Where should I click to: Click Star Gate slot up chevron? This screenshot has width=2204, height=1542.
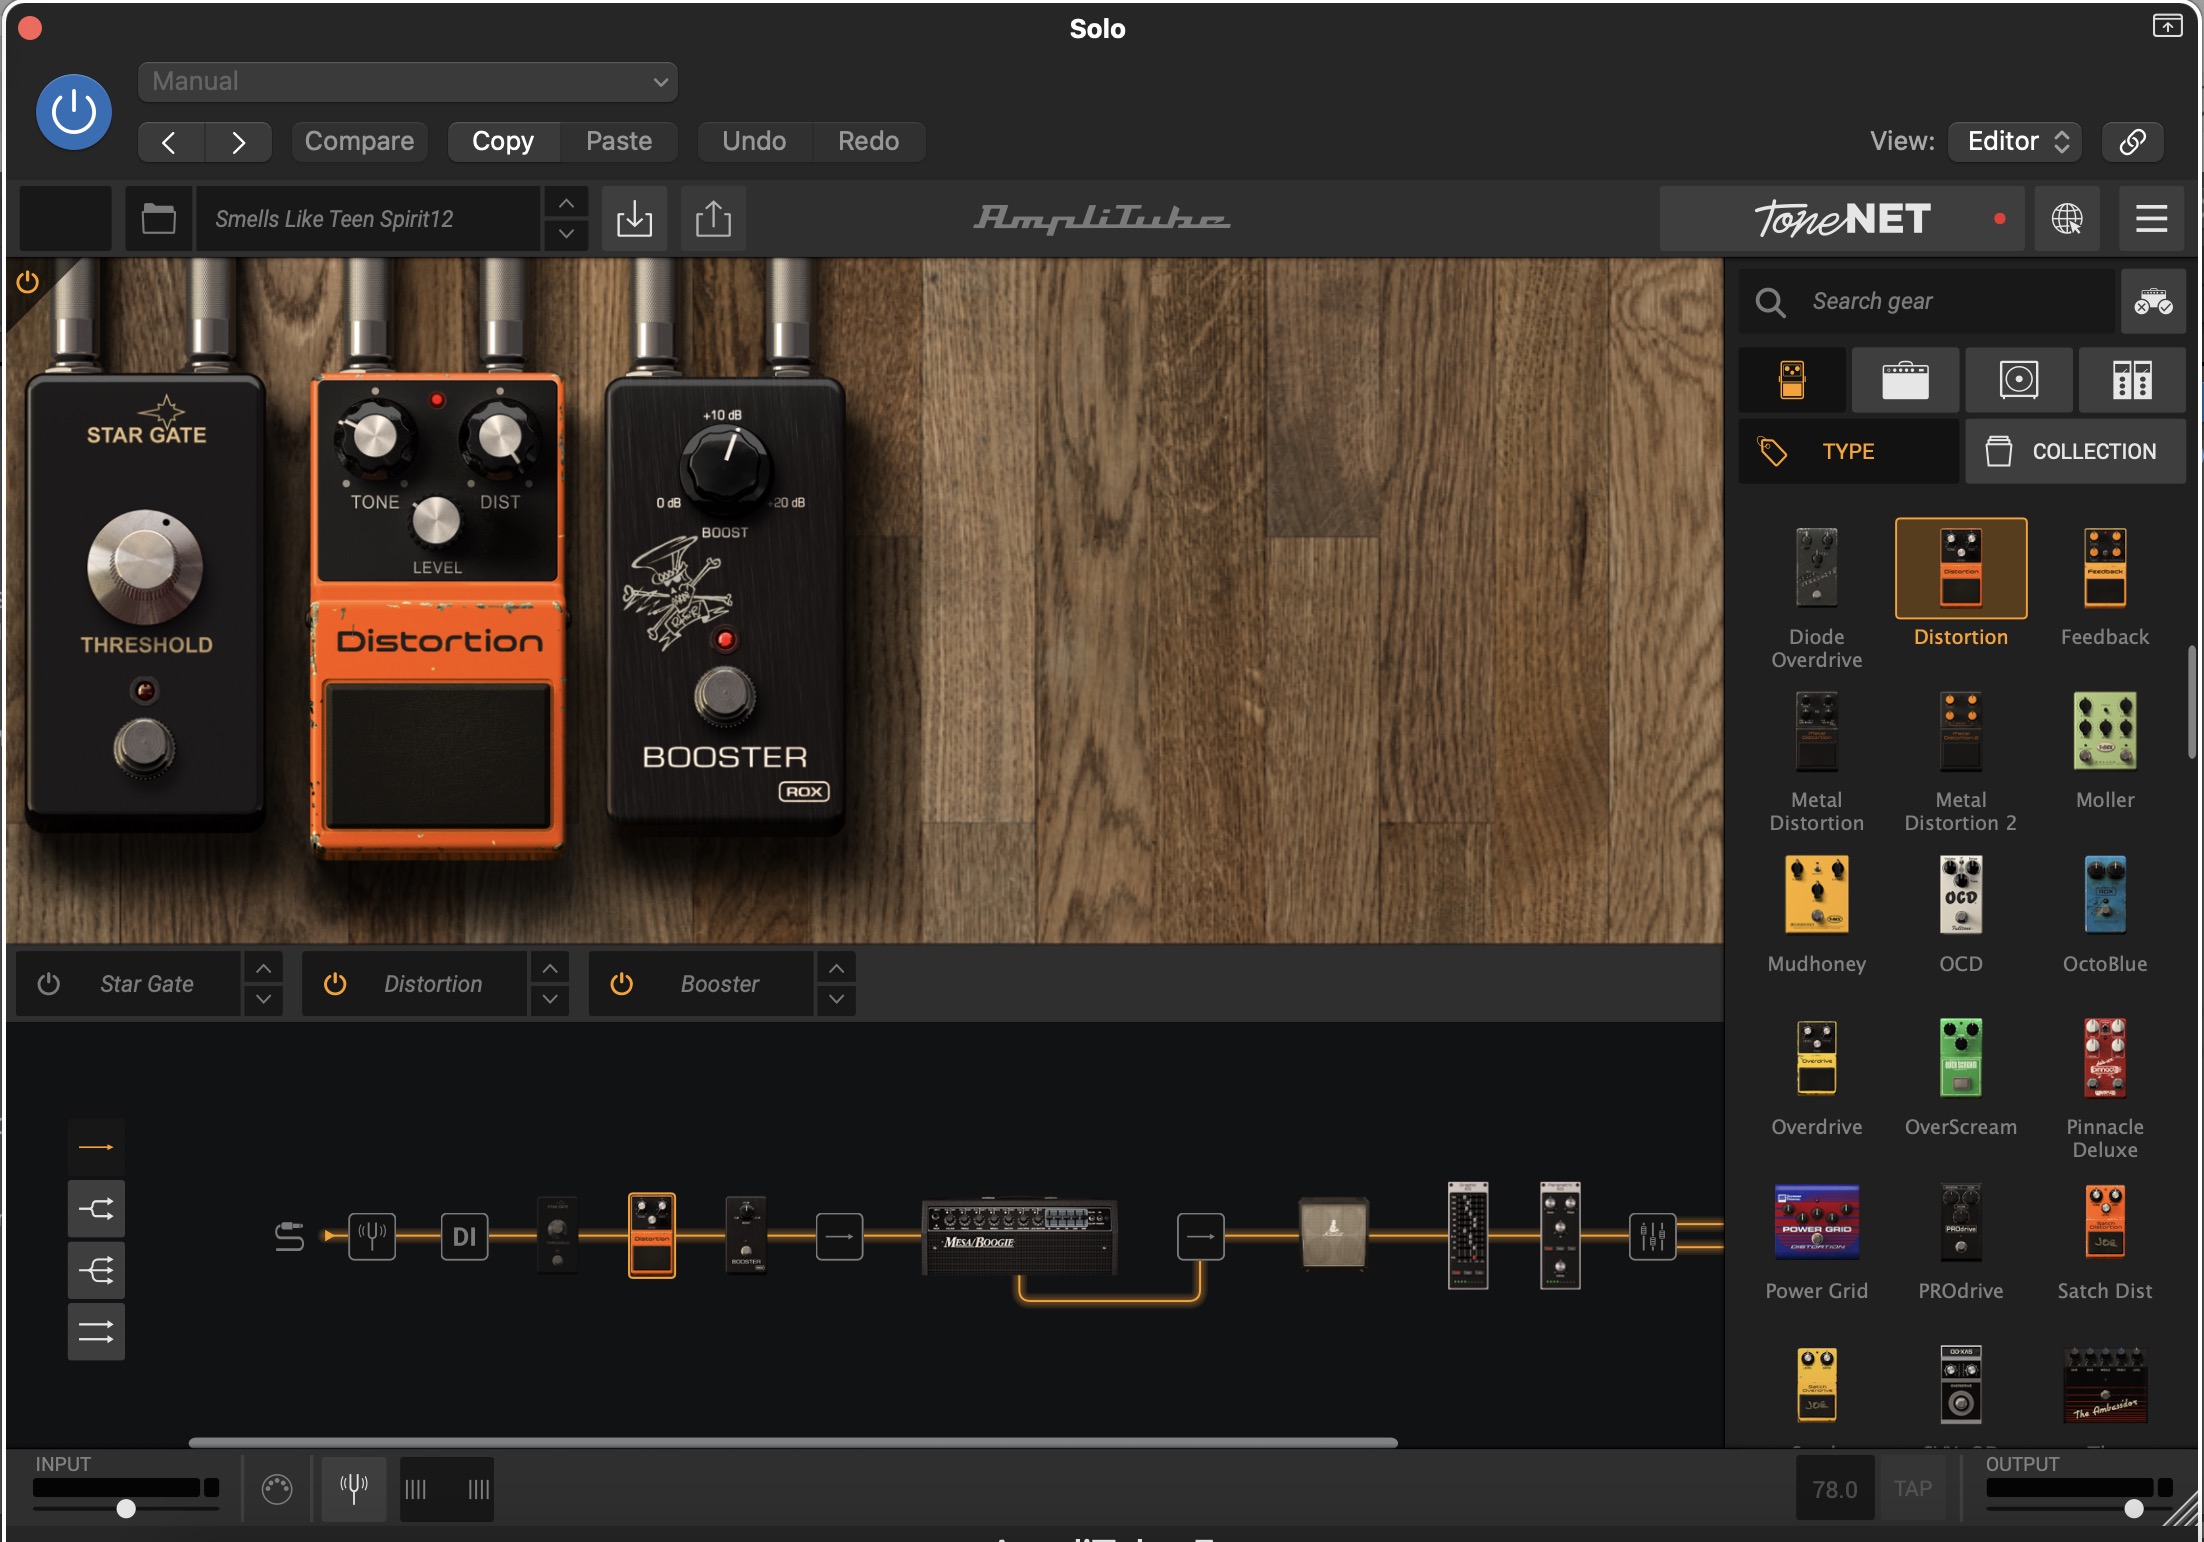point(263,968)
